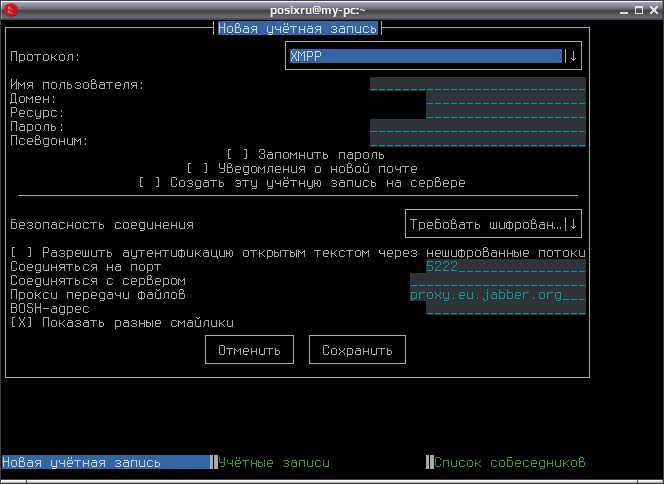Close the posixru@my-pc terminal window
Screen dimensions: 664x484
coord(654,10)
